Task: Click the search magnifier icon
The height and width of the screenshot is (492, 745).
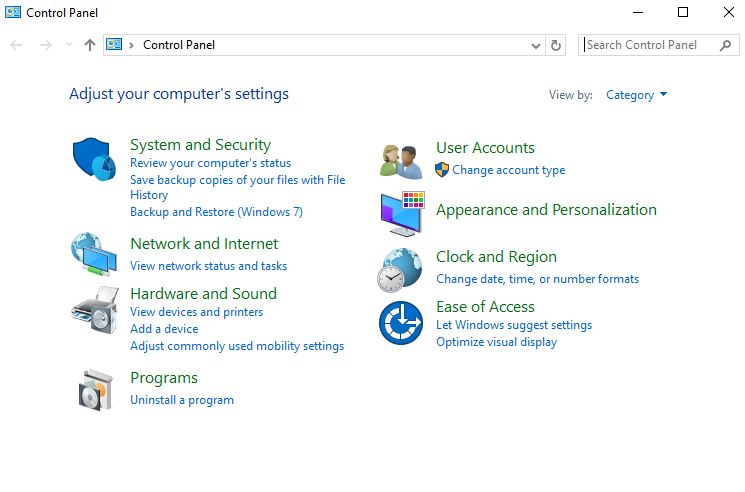Action: coord(725,45)
